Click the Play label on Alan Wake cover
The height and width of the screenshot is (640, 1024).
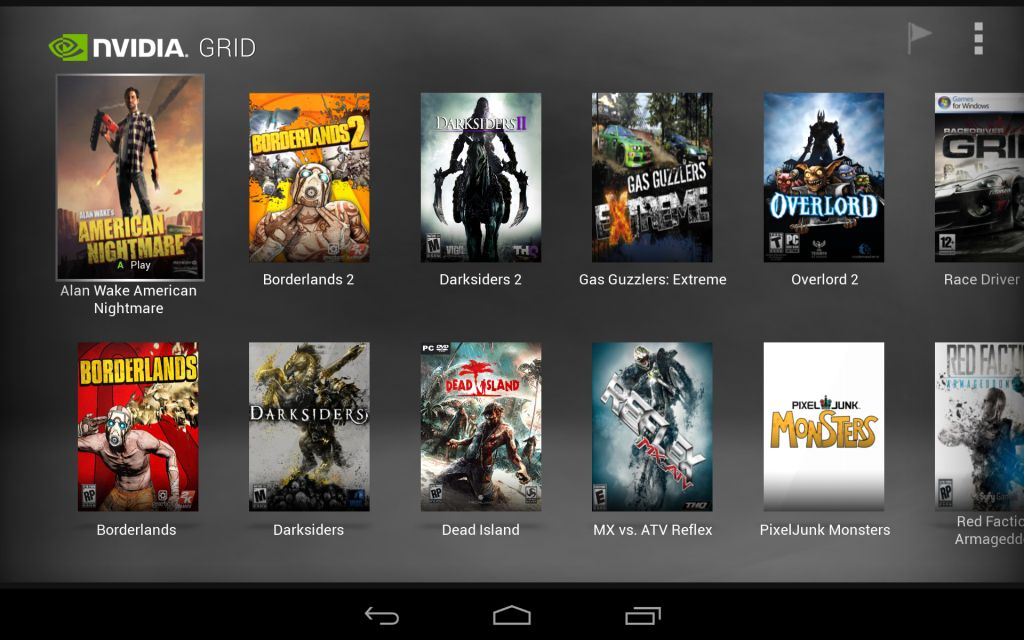135,265
